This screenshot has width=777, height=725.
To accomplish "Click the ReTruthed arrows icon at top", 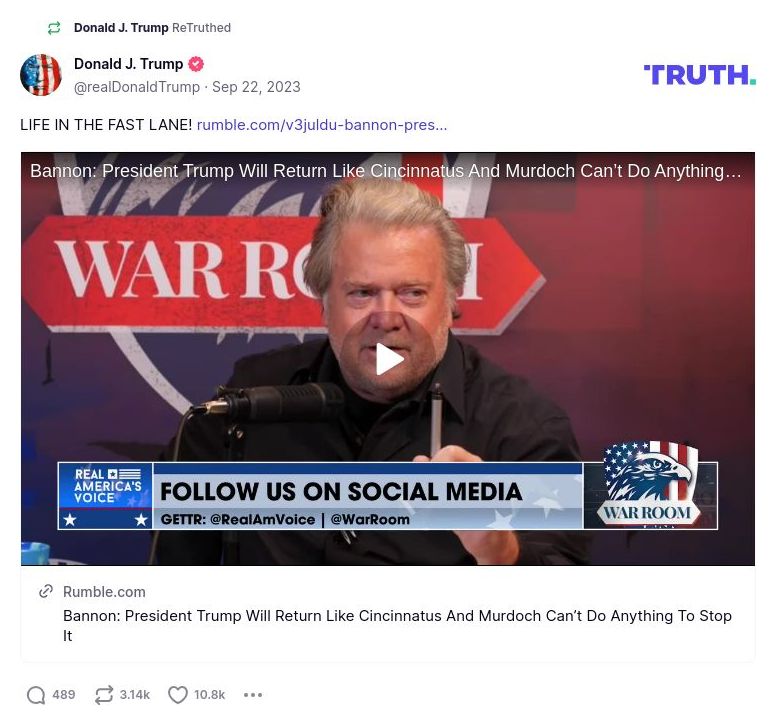I will coord(54,28).
